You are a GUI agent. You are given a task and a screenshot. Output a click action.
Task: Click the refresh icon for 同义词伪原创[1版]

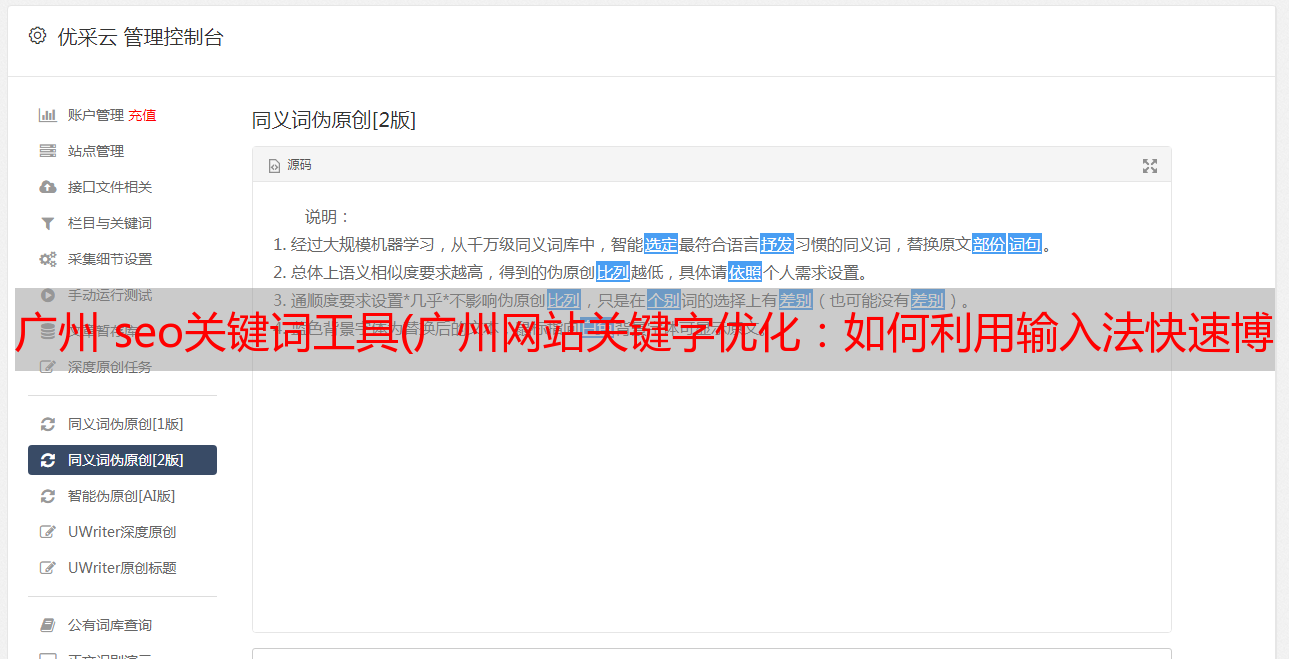(47, 424)
